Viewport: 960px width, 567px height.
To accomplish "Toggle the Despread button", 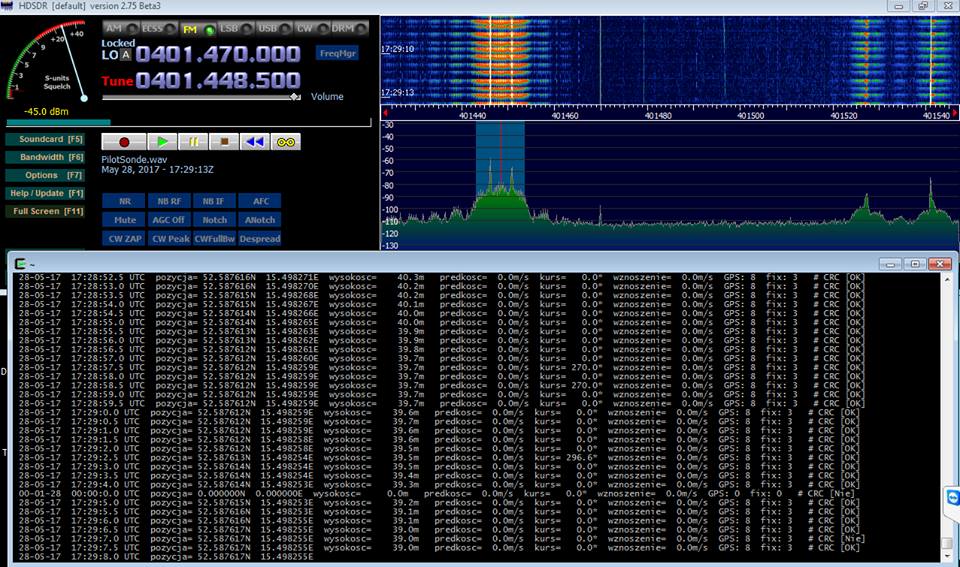I will [260, 239].
